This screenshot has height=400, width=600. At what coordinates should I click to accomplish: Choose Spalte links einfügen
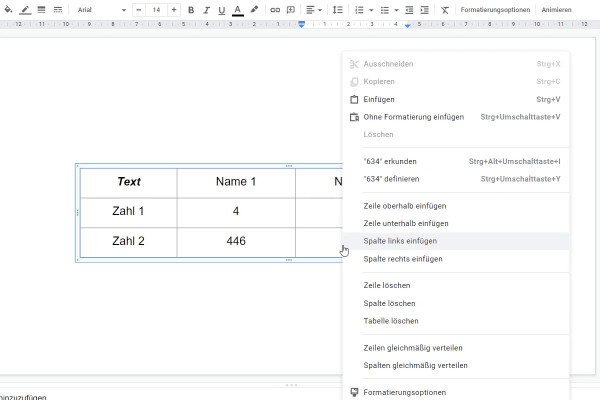[455, 241]
